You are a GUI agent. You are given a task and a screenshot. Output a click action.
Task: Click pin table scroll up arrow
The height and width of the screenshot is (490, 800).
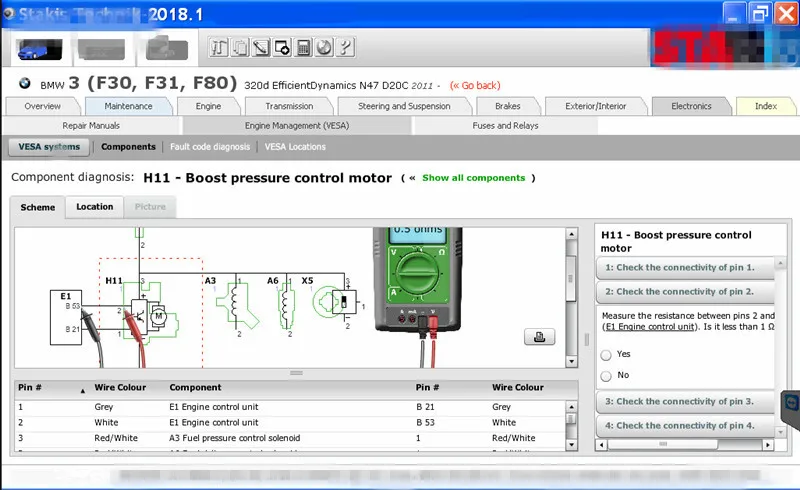[x=571, y=408]
